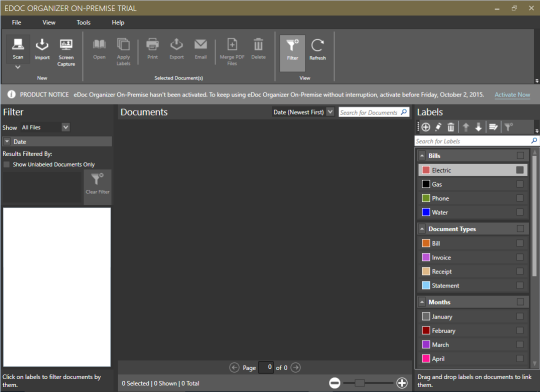Open the Scan dropdown arrow
This screenshot has height=392, width=540.
[x=18, y=67]
